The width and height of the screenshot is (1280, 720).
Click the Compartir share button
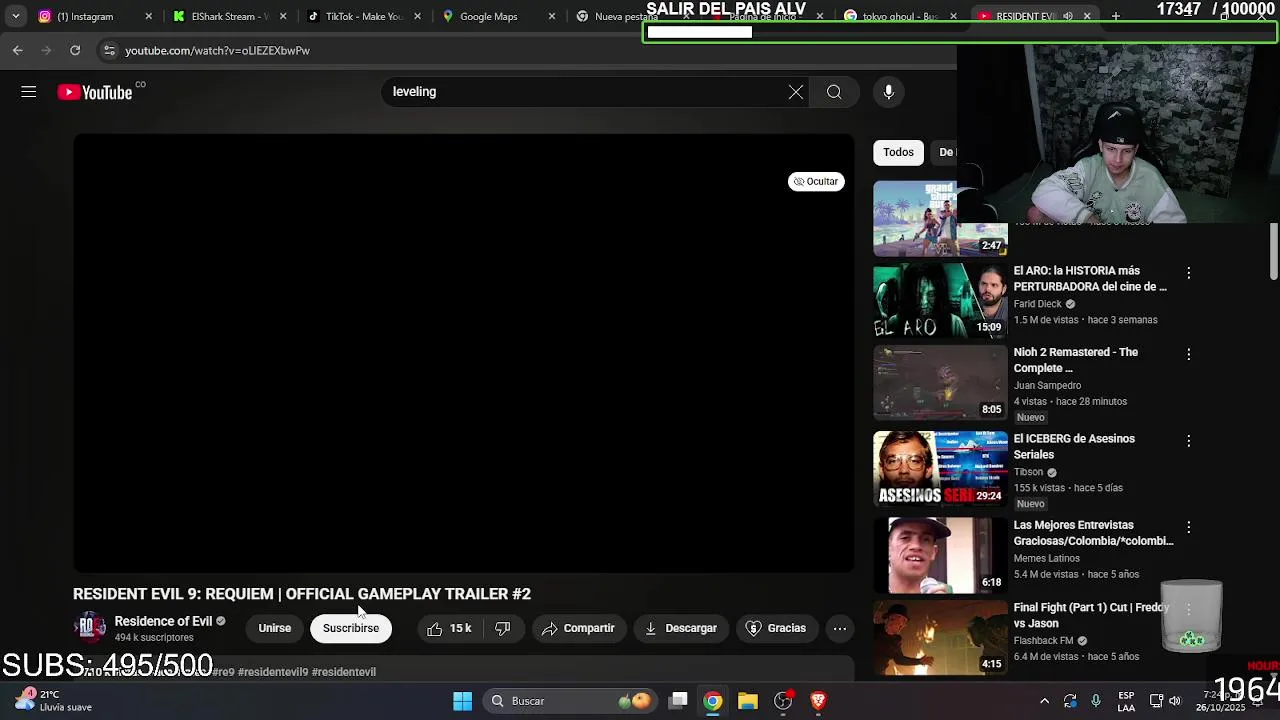(578, 628)
